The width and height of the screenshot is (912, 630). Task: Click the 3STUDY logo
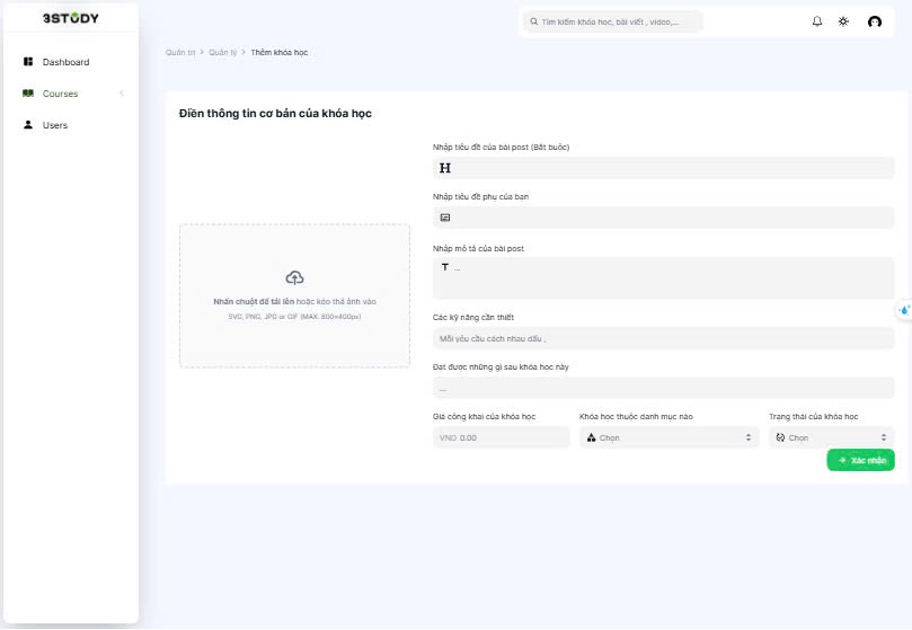(70, 18)
